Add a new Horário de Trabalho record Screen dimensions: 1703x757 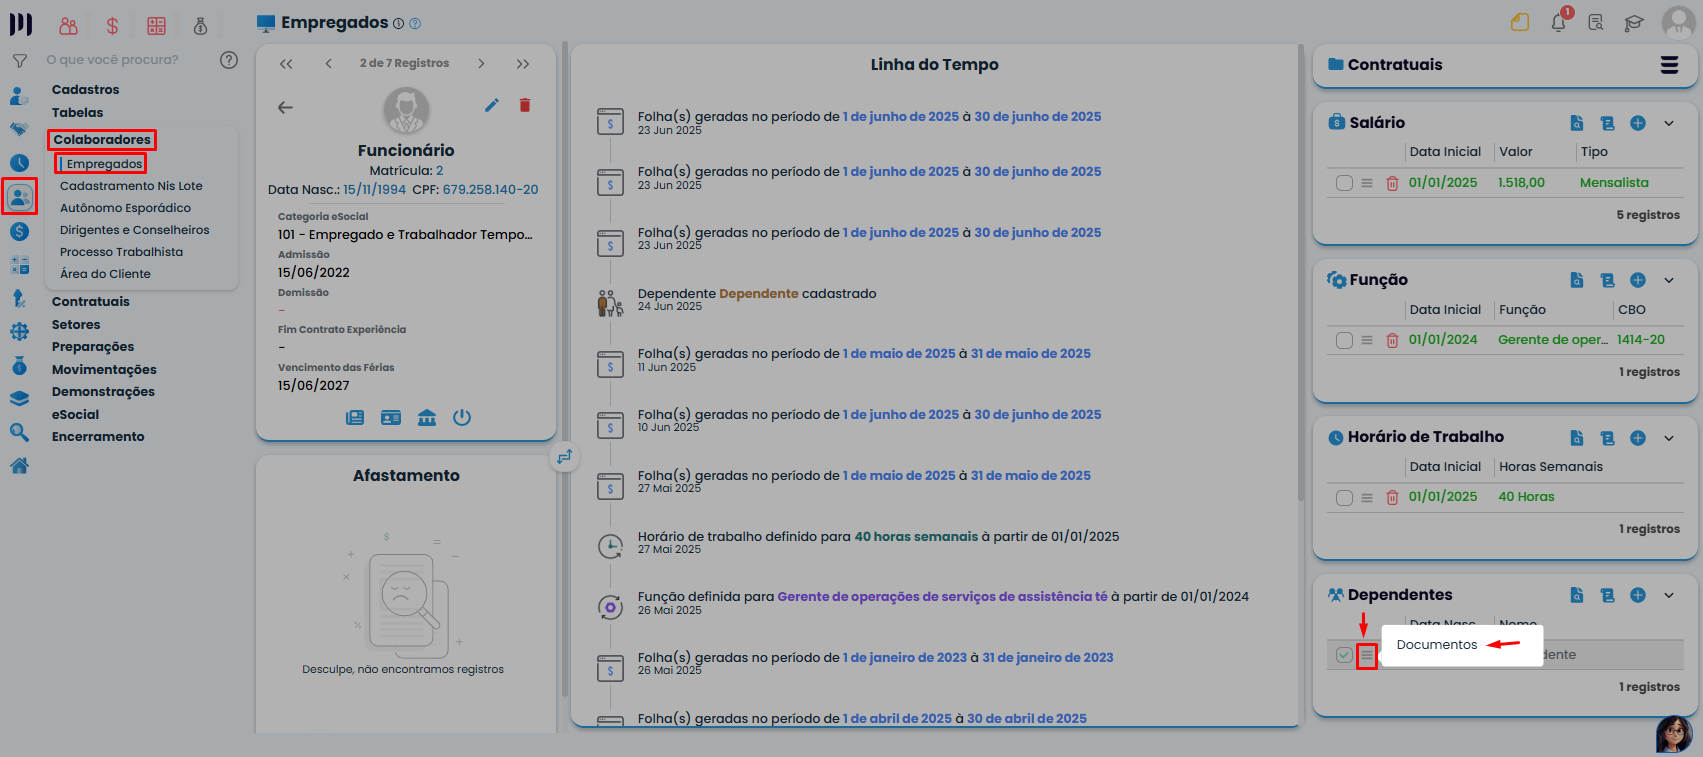click(1638, 438)
